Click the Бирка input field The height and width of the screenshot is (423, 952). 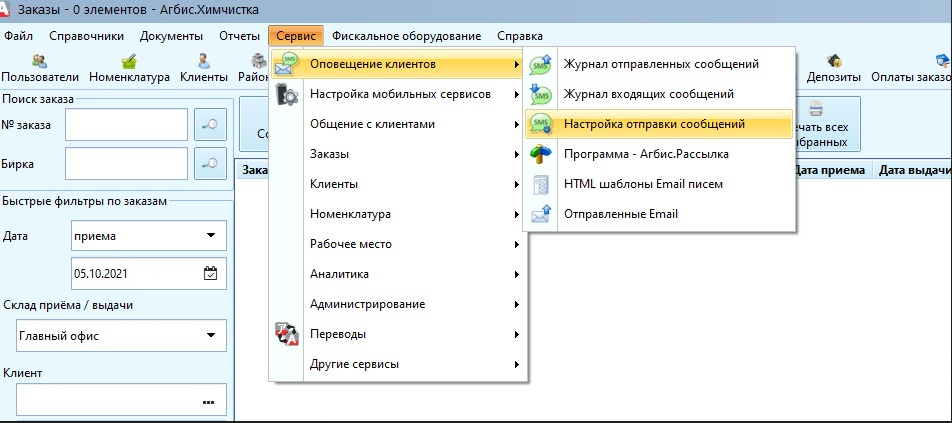click(x=126, y=163)
